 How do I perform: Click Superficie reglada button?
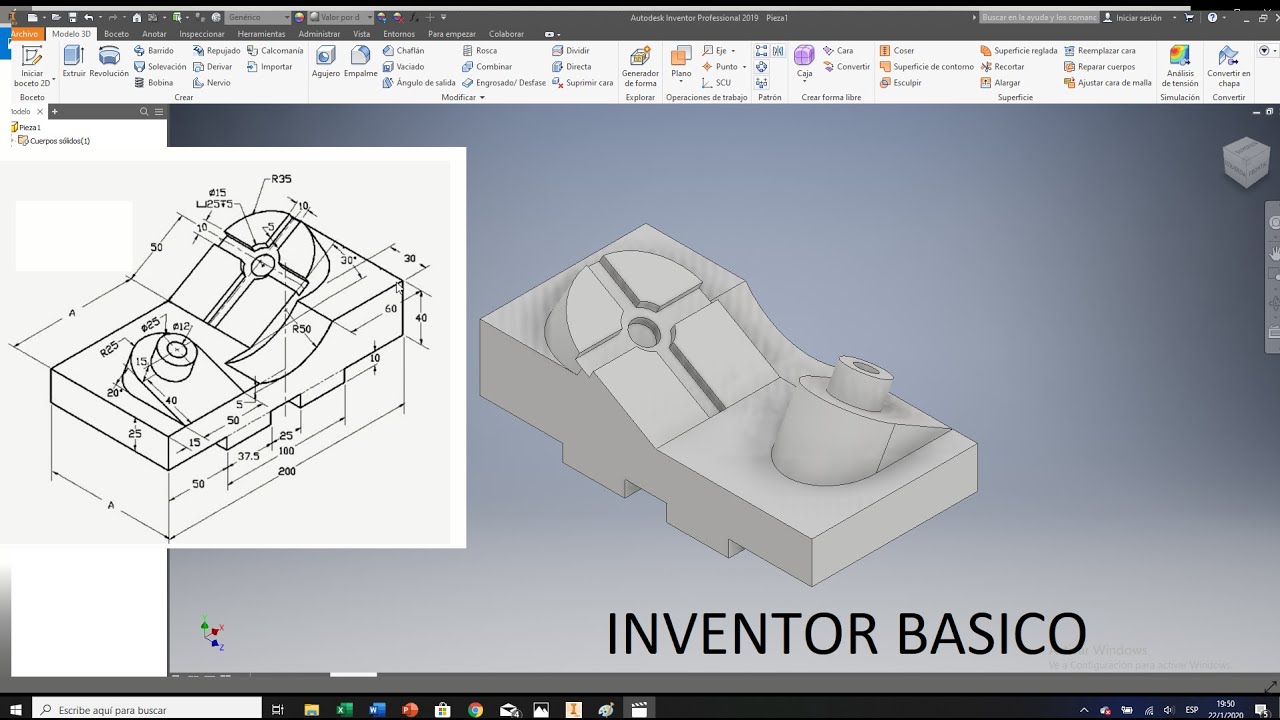point(1018,50)
